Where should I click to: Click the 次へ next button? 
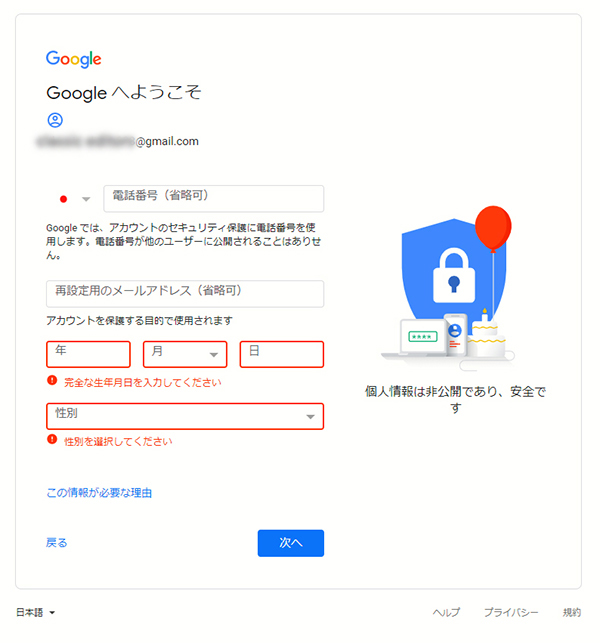coord(291,543)
